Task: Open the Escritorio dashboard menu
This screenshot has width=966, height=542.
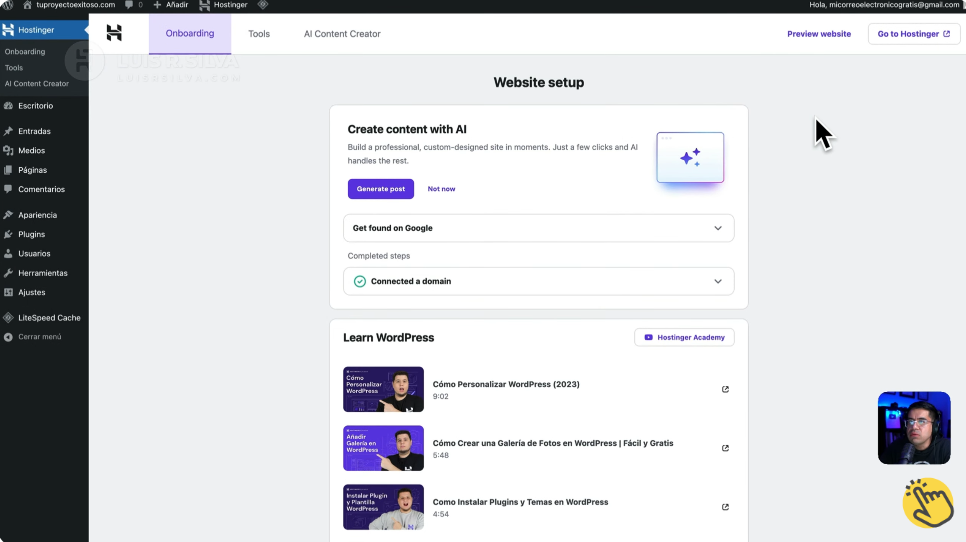Action: pyautogui.click(x=35, y=106)
